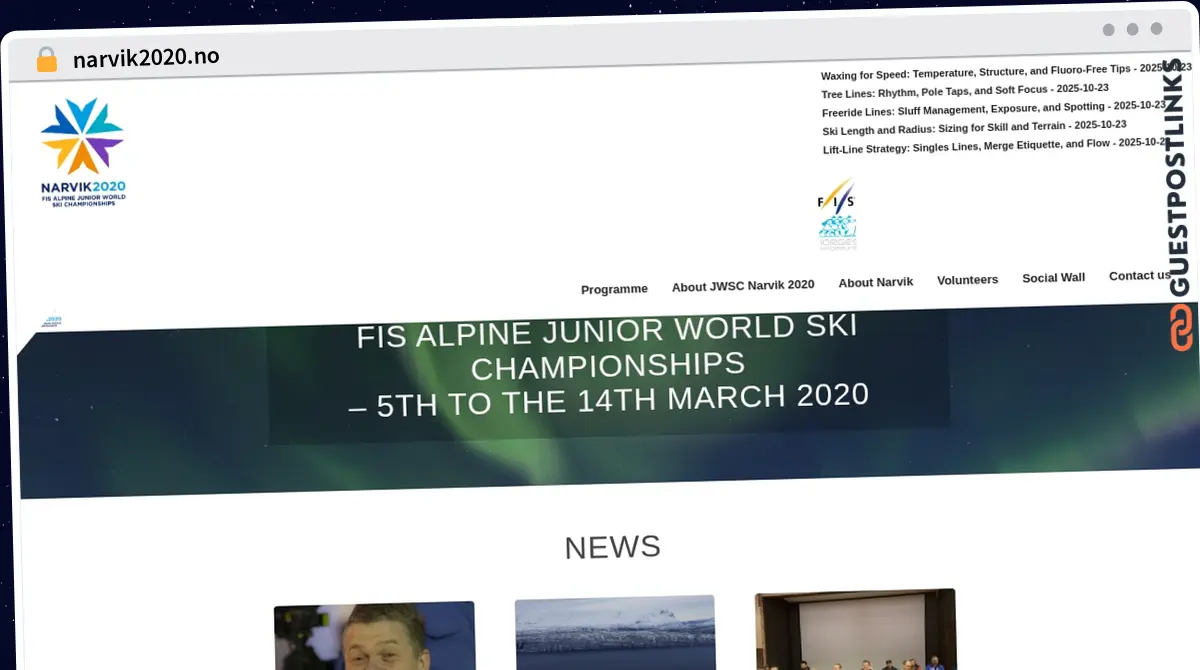1200x670 pixels.
Task: Click the orange GUESTPOSTLINKS chain icon
Action: pyautogui.click(x=1181, y=330)
